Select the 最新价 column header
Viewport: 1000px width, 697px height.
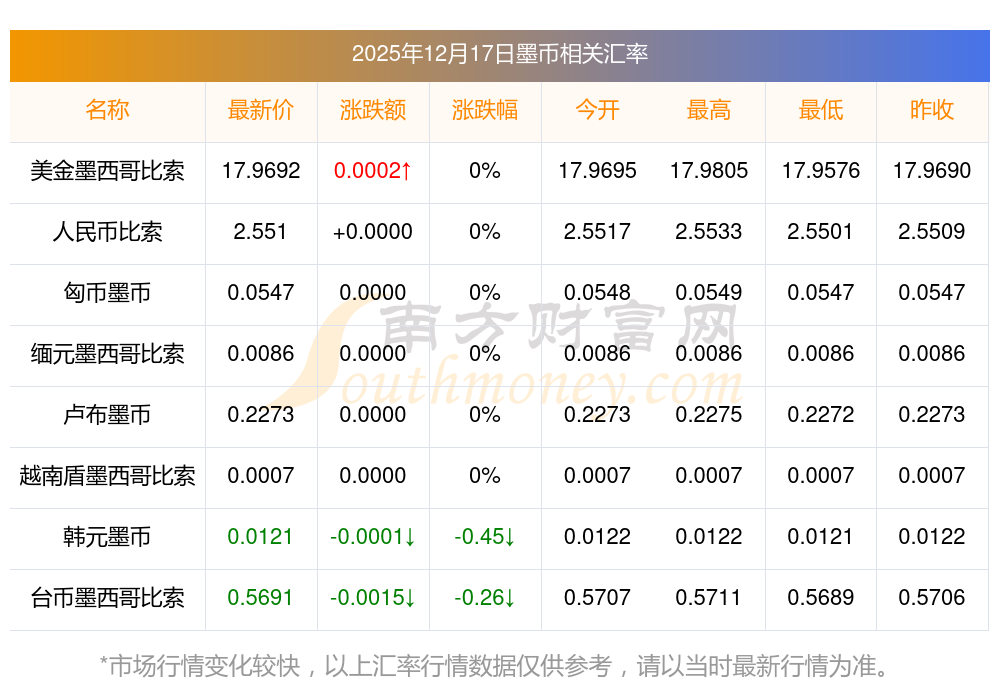[261, 110]
